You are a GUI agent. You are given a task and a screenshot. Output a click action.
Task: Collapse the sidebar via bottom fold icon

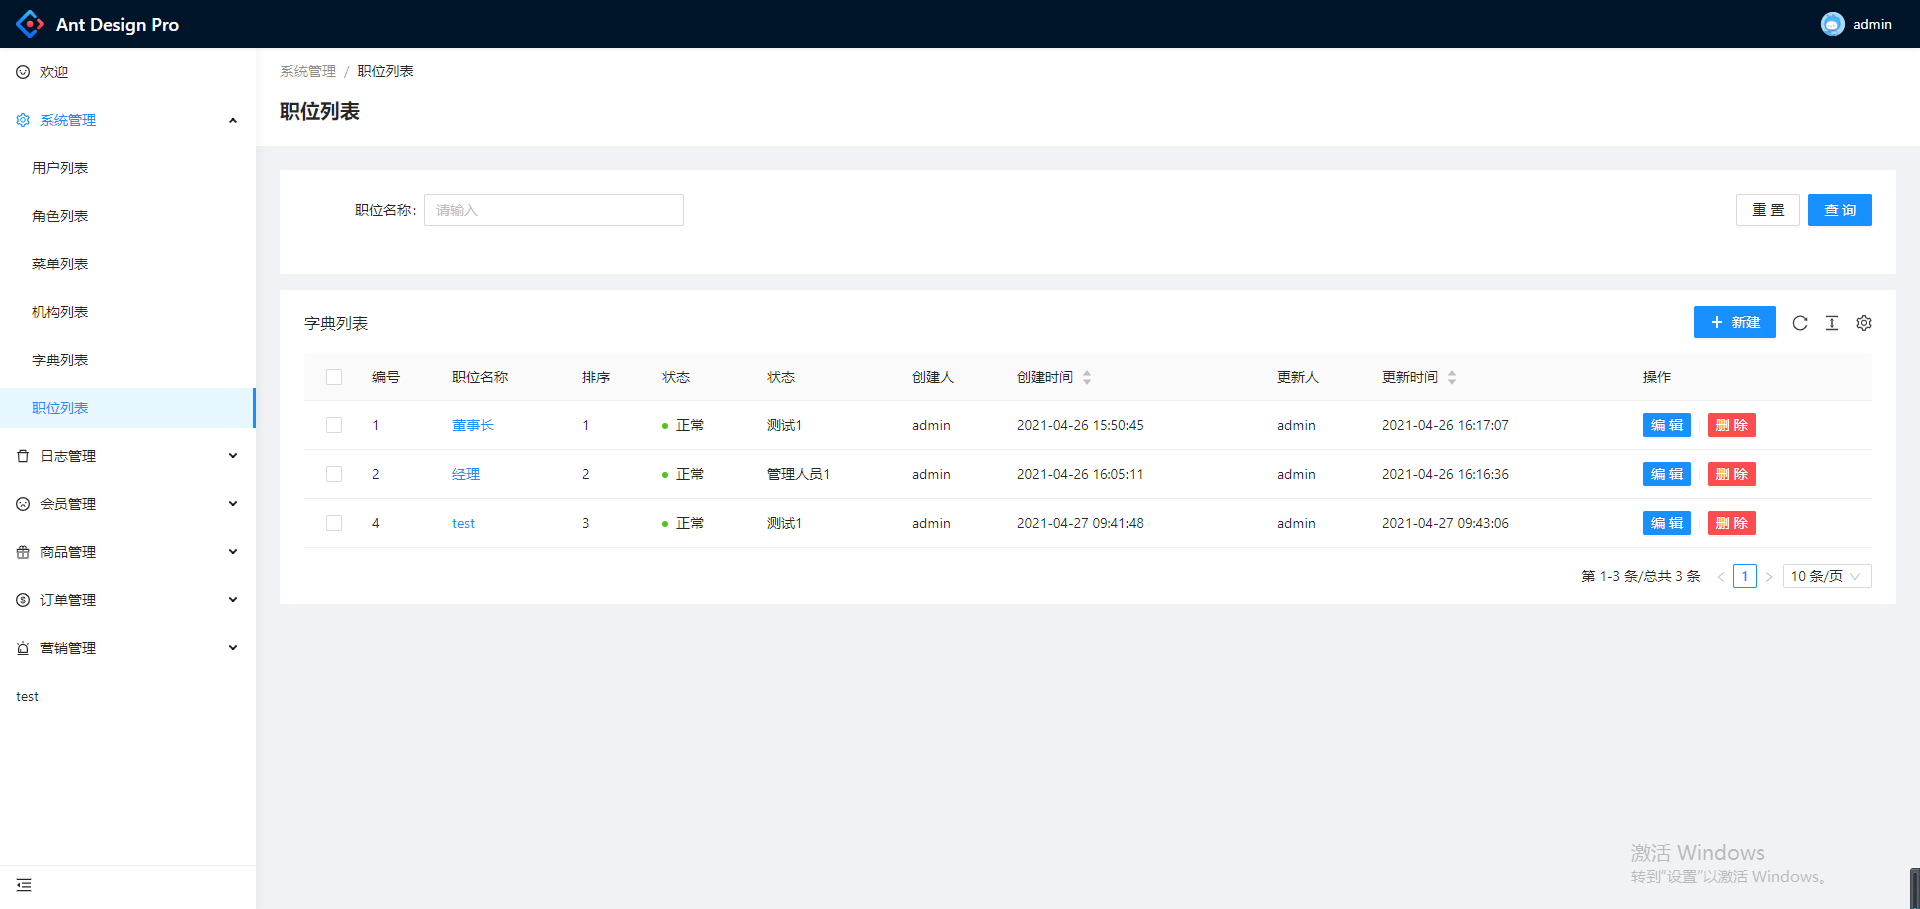point(24,885)
